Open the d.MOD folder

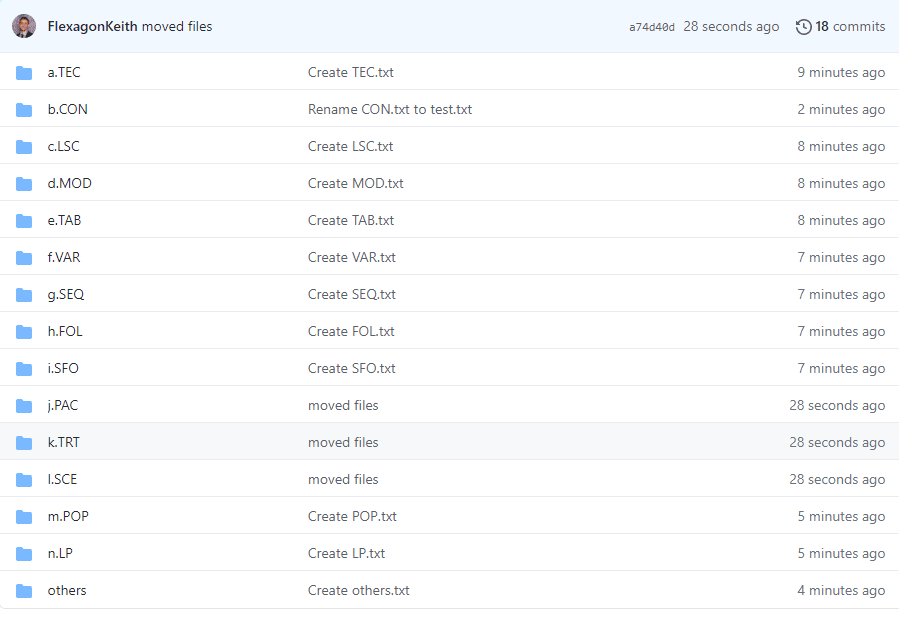click(x=69, y=183)
